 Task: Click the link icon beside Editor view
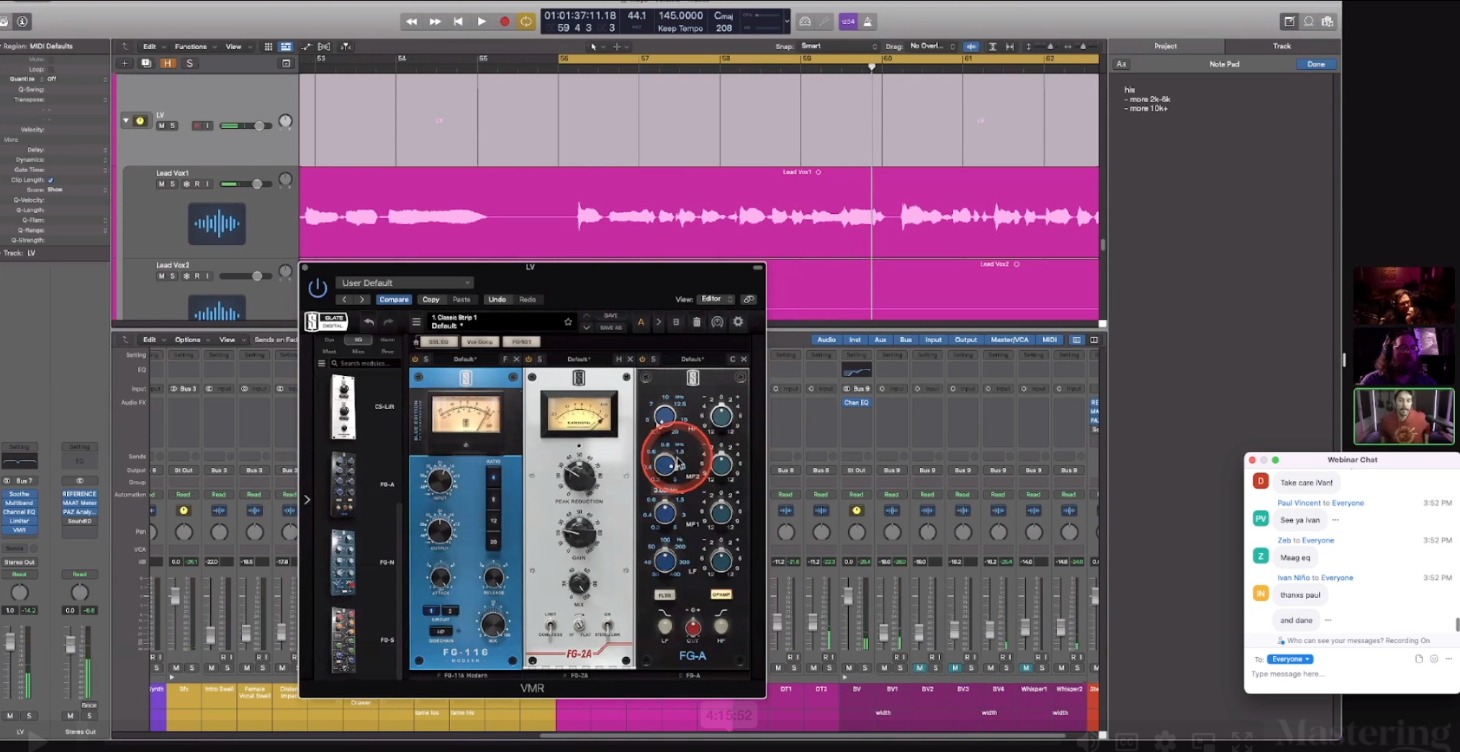coord(748,299)
